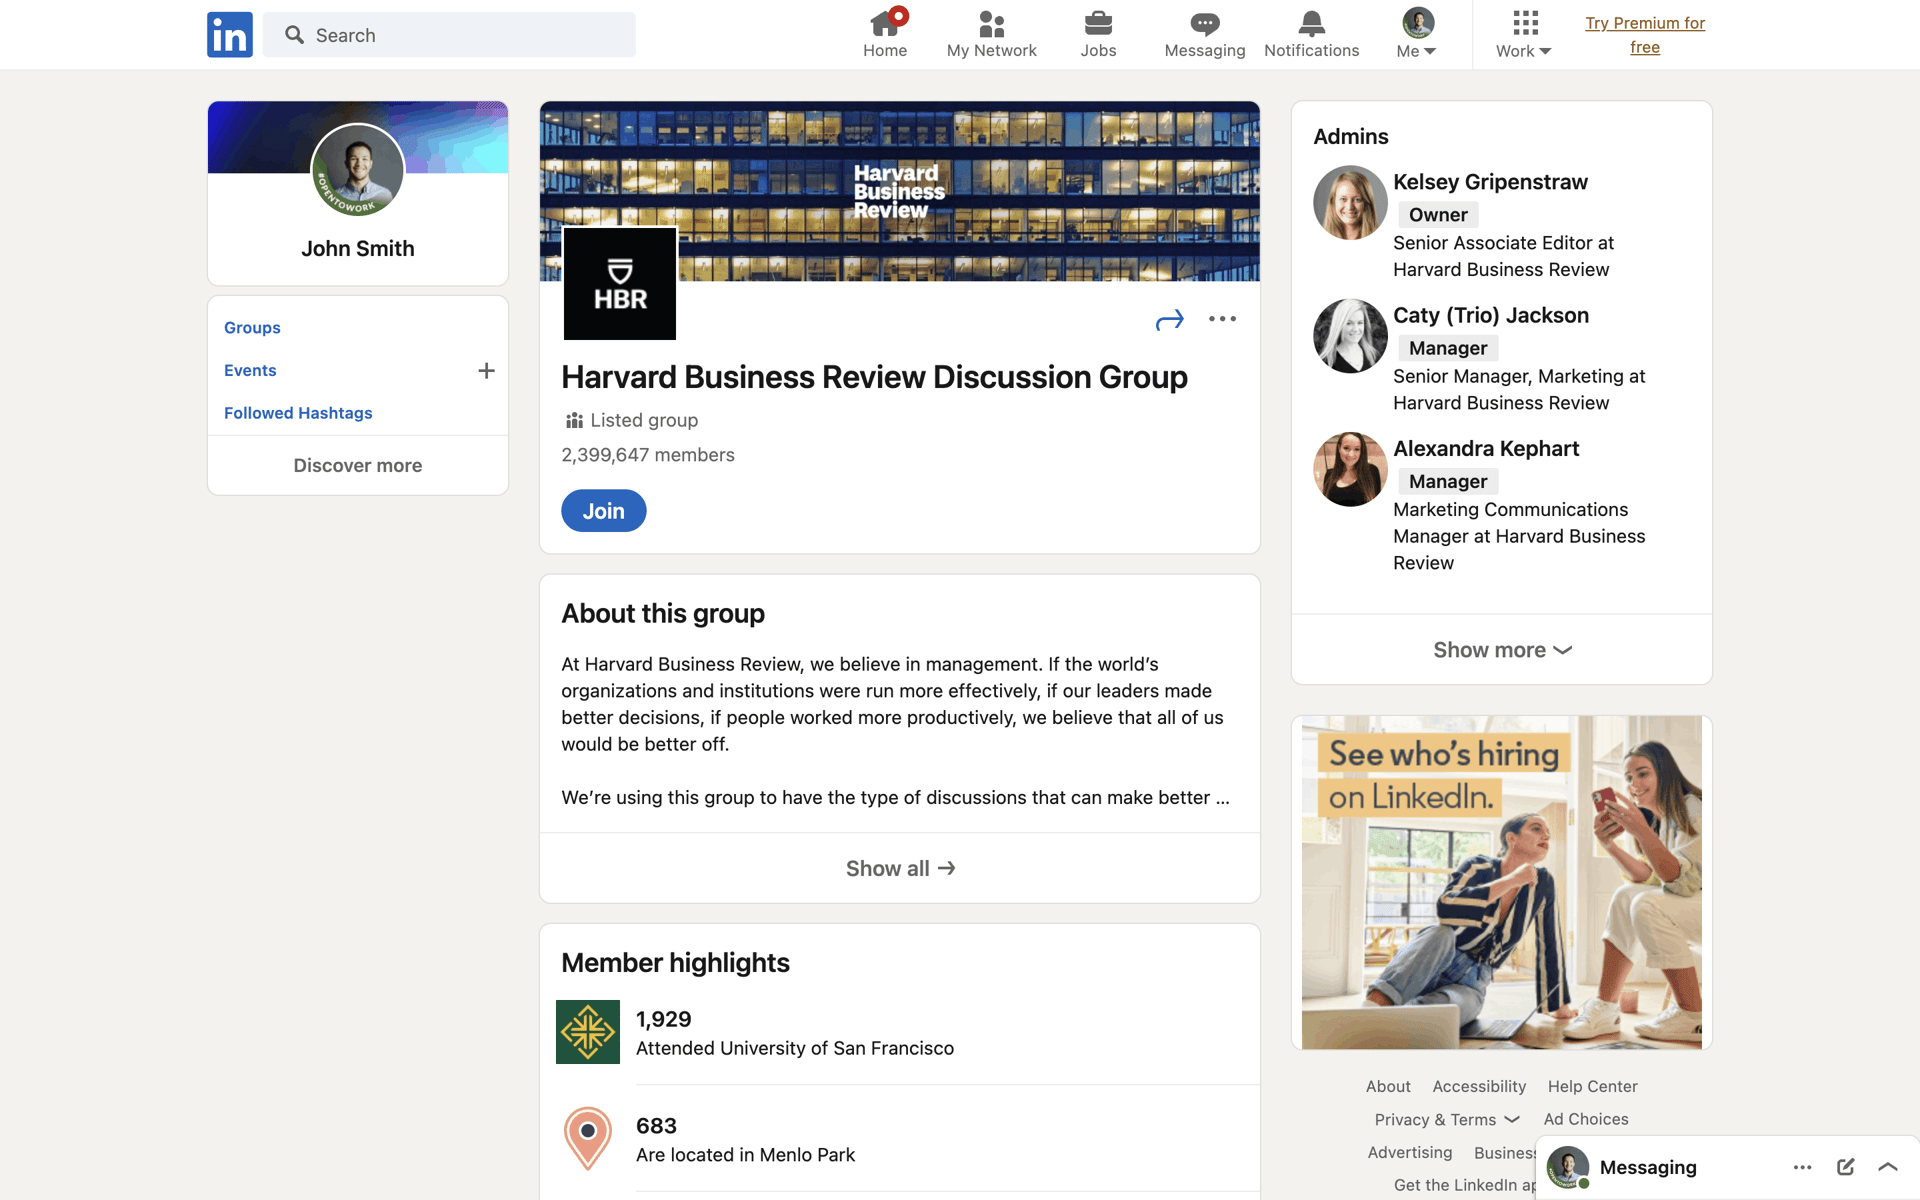Click Show all about this group
This screenshot has height=1200, width=1920.
click(900, 868)
